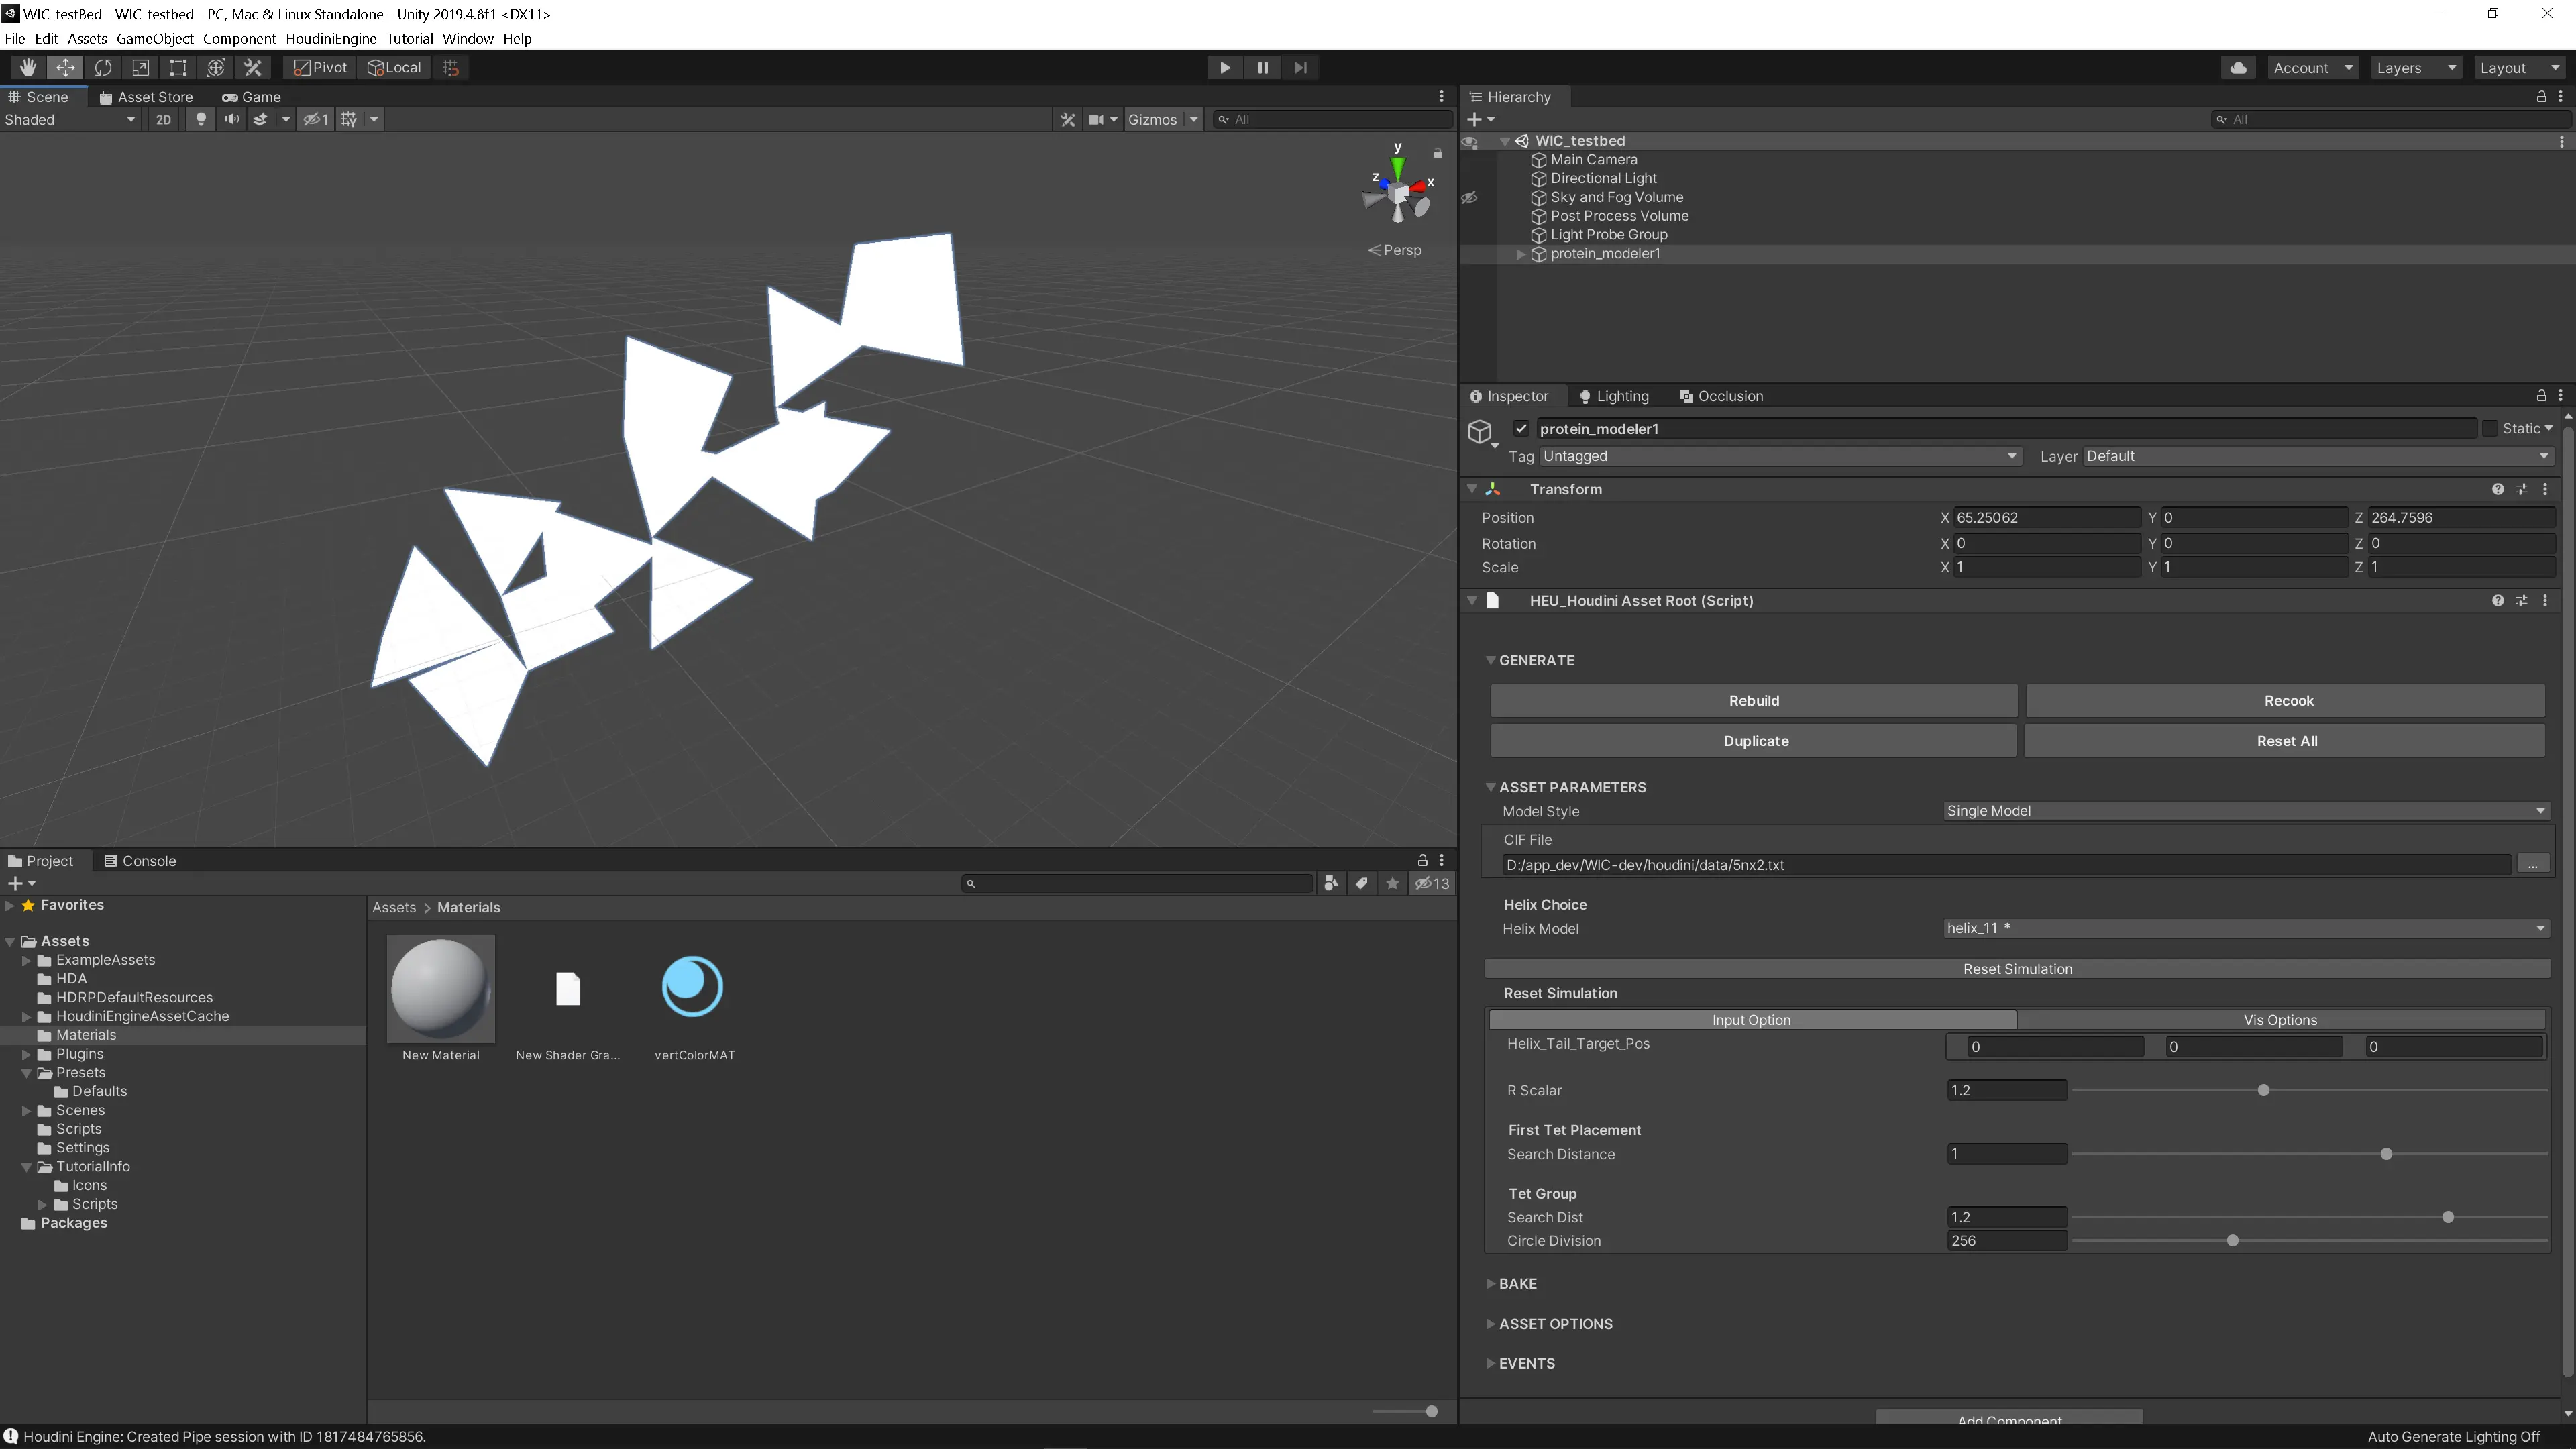Open scene camera settings icon
The width and height of the screenshot is (2576, 1449).
(1096, 119)
